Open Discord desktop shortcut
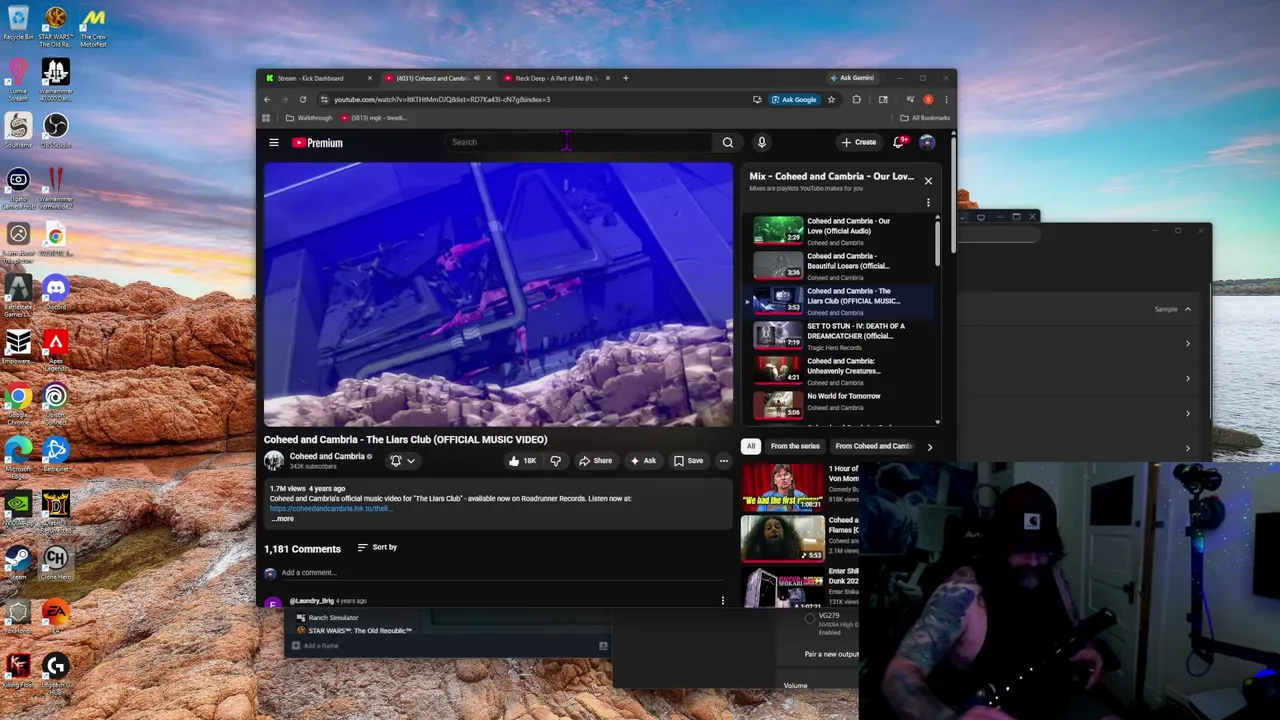Screen dimensions: 1280x720 (x=55, y=291)
